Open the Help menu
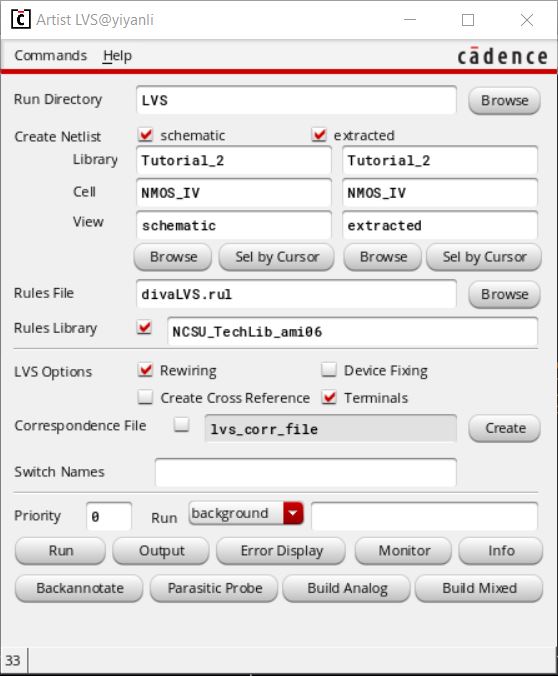 pyautogui.click(x=117, y=56)
